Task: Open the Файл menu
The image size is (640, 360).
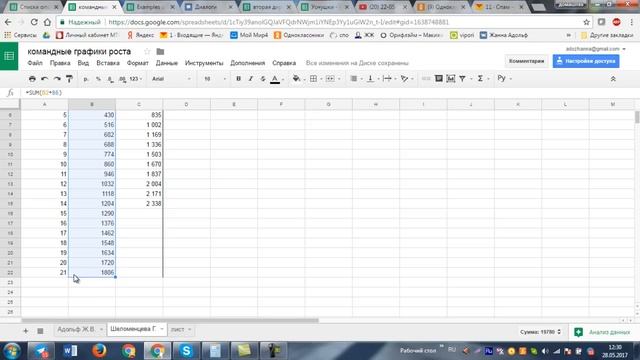Action: point(35,63)
